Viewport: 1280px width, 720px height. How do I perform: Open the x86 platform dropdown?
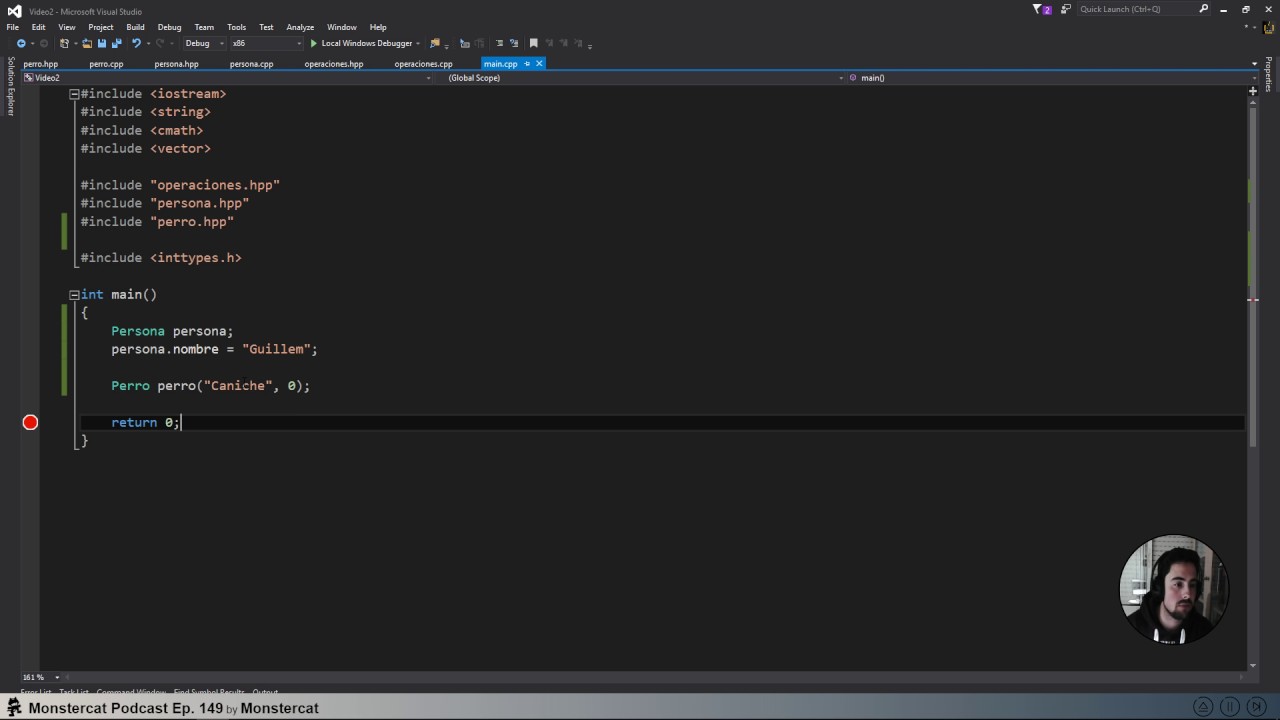266,43
